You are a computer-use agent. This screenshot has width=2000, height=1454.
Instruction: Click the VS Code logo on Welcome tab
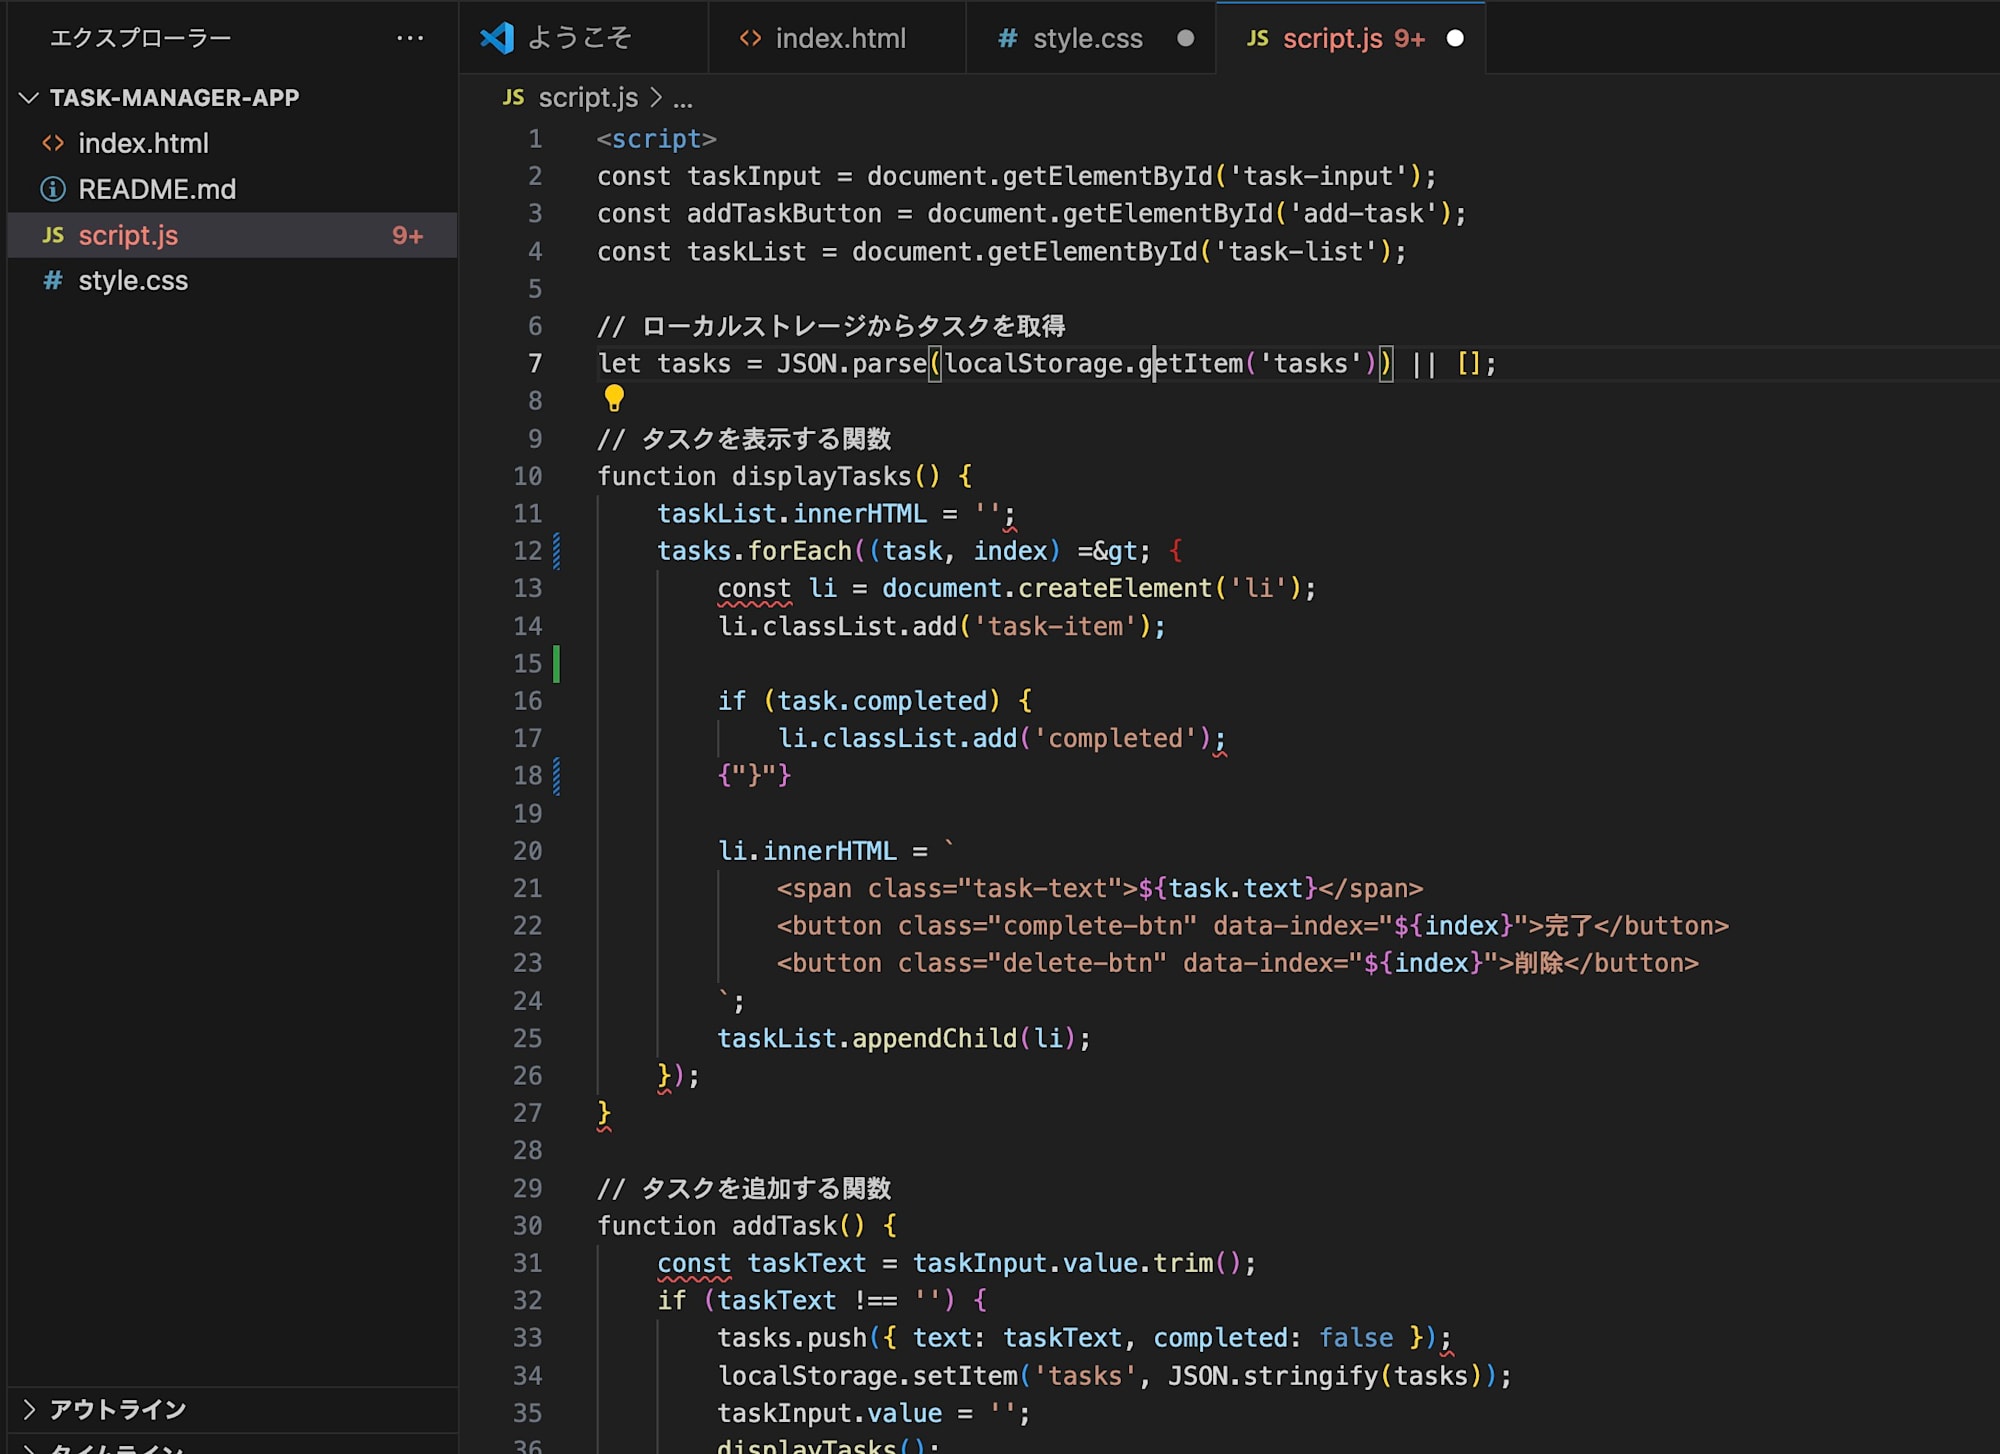[497, 38]
